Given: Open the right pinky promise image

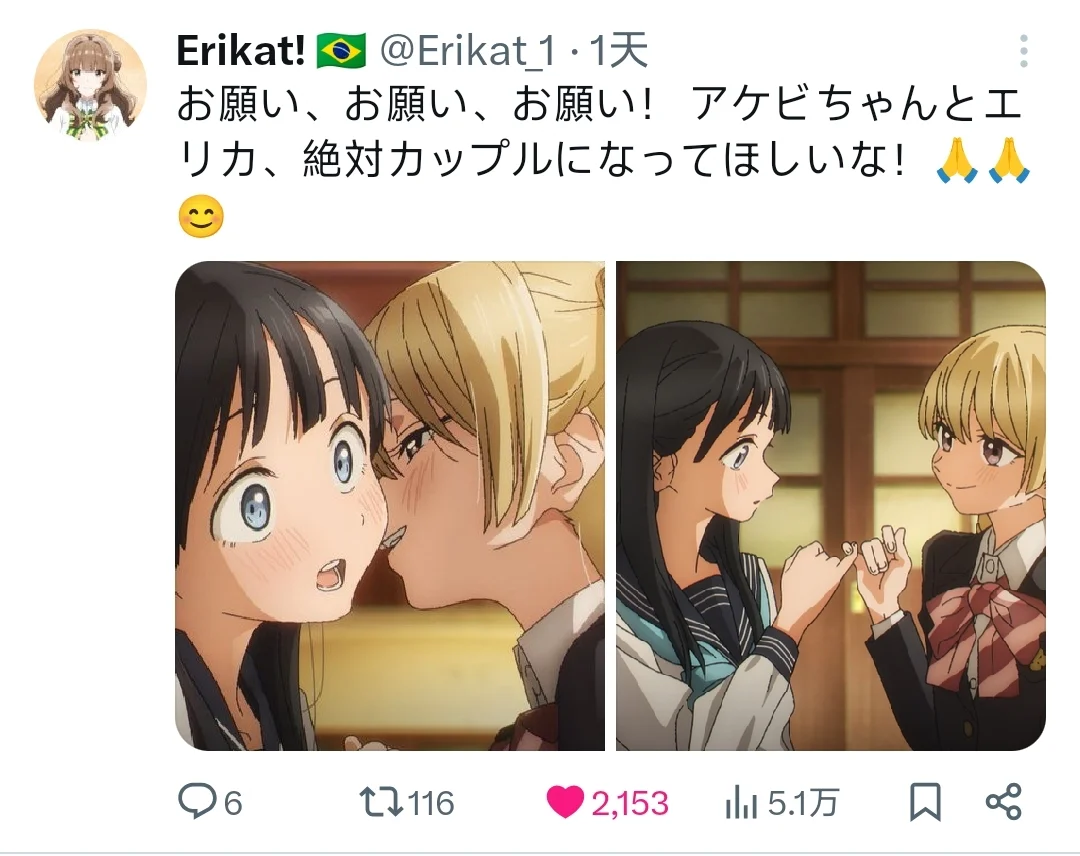Looking at the screenshot, I should 831,505.
